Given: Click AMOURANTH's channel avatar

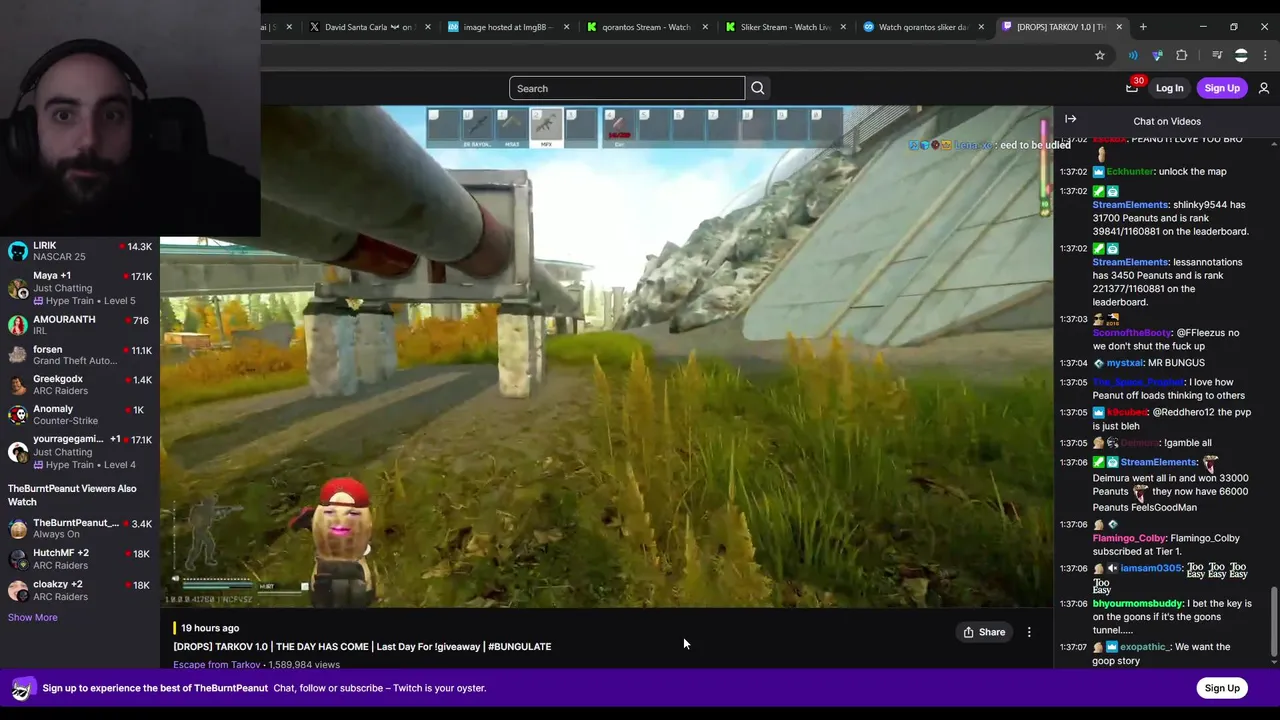Looking at the screenshot, I should coord(18,325).
